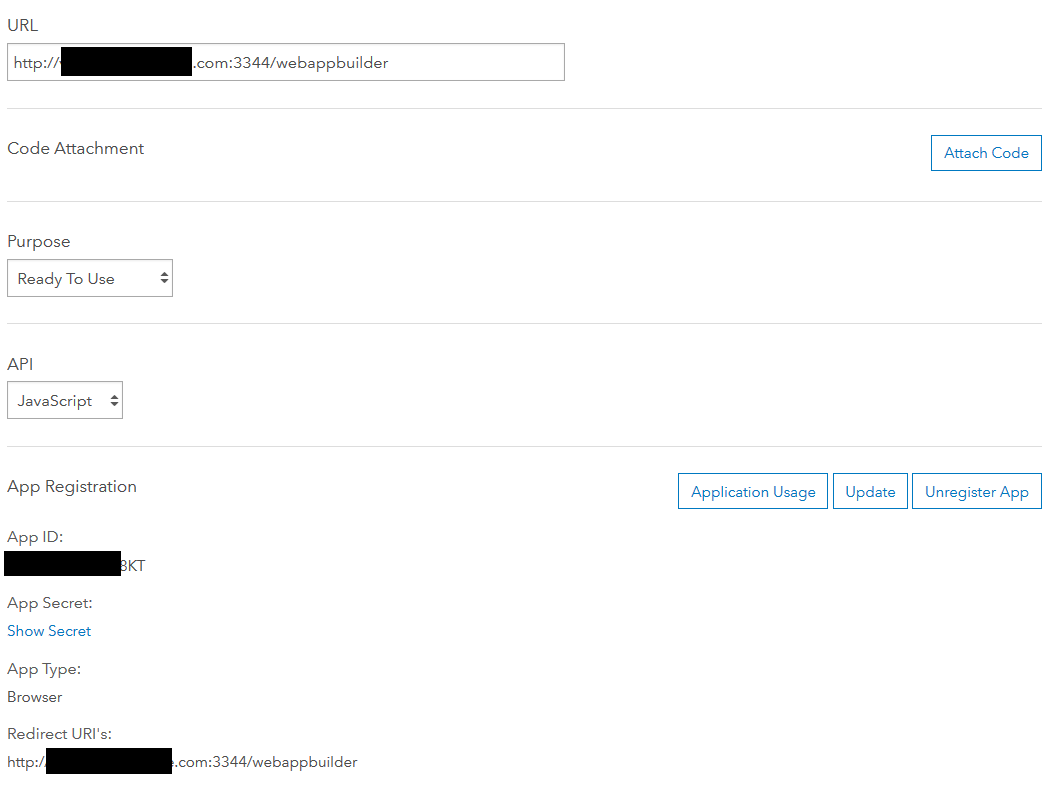Click the API section label
This screenshot has width=1050, height=787.
coord(20,364)
